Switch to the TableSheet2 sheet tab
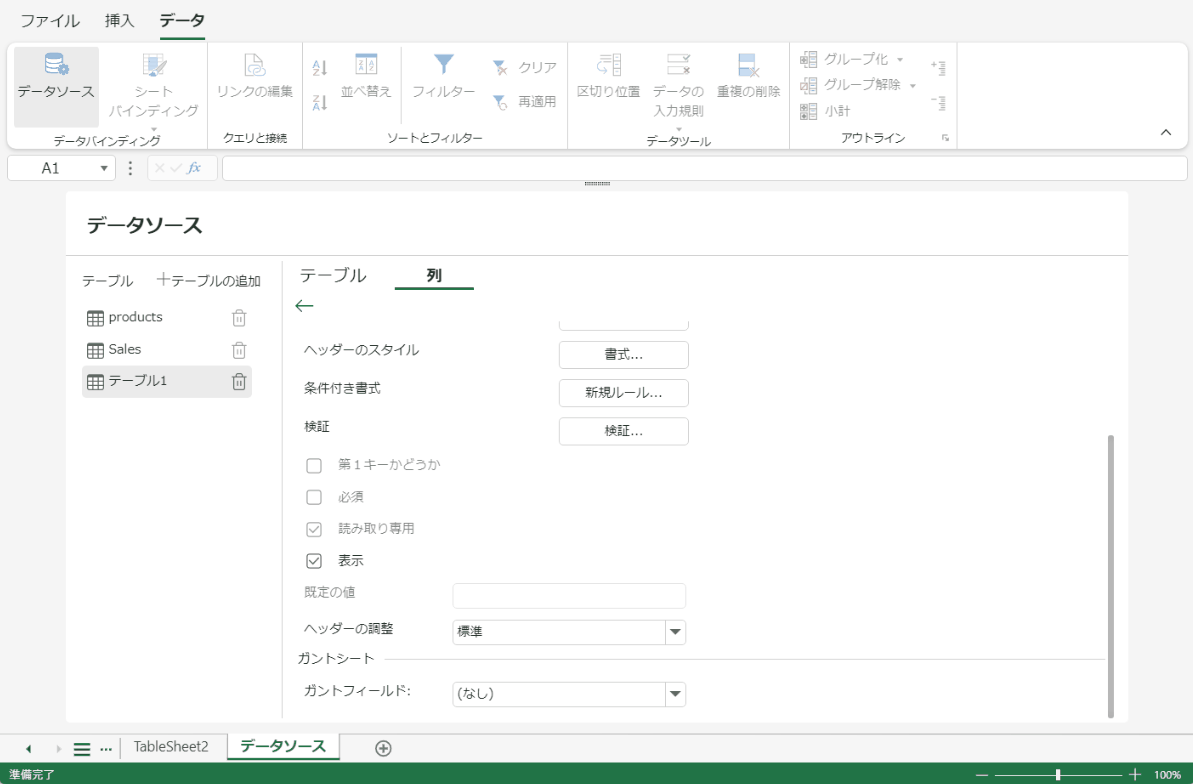Viewport: 1193px width, 784px height. [x=172, y=746]
